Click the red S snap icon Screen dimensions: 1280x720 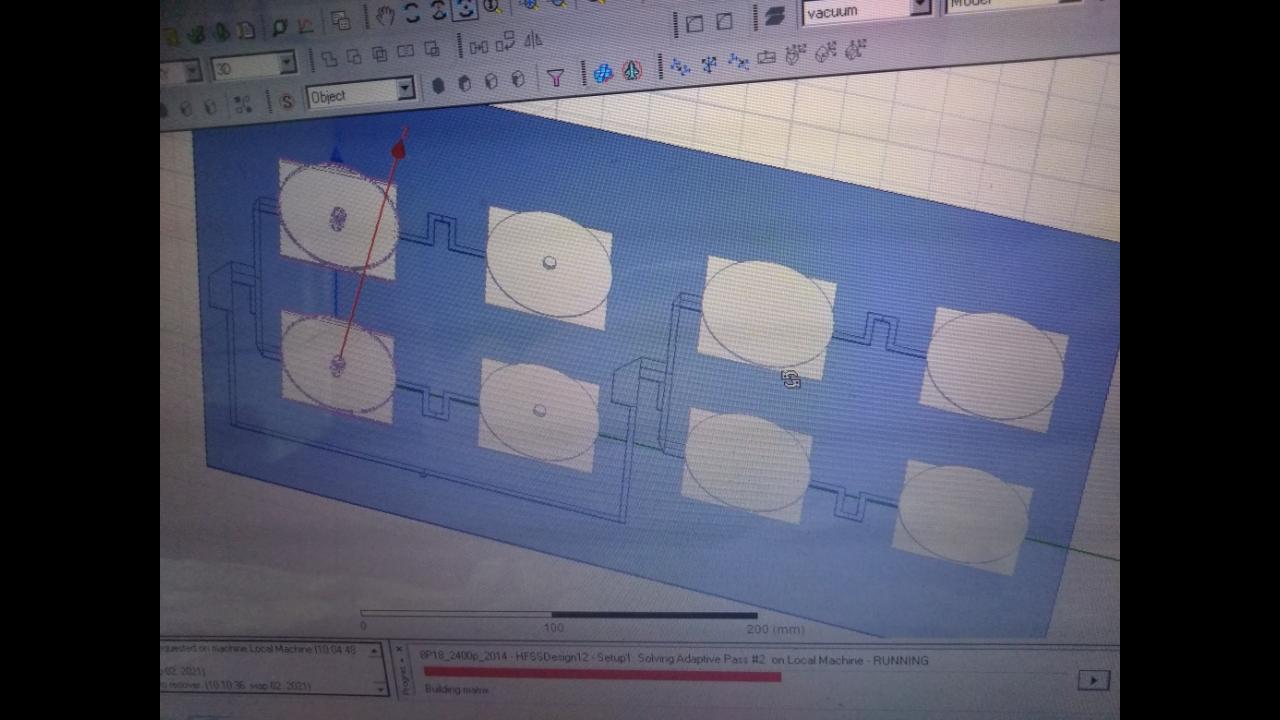pos(287,100)
